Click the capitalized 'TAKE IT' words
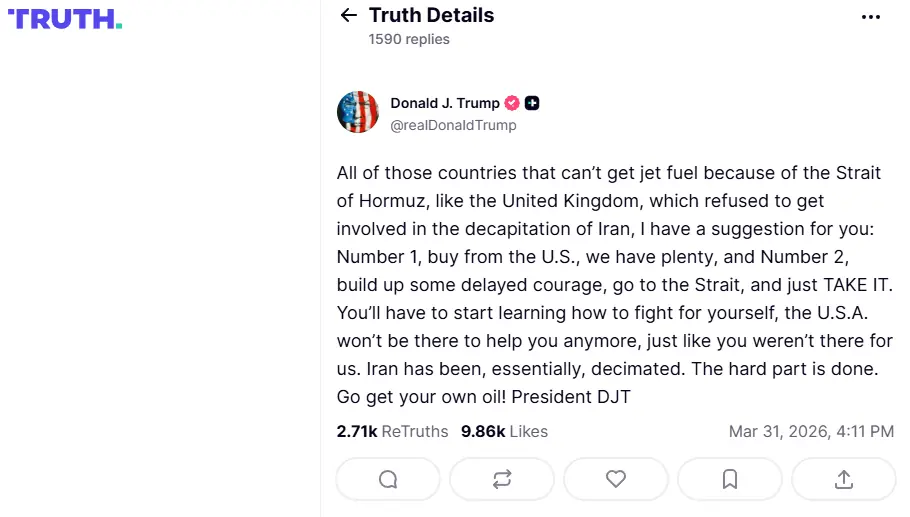The width and height of the screenshot is (910, 517). coord(833,285)
